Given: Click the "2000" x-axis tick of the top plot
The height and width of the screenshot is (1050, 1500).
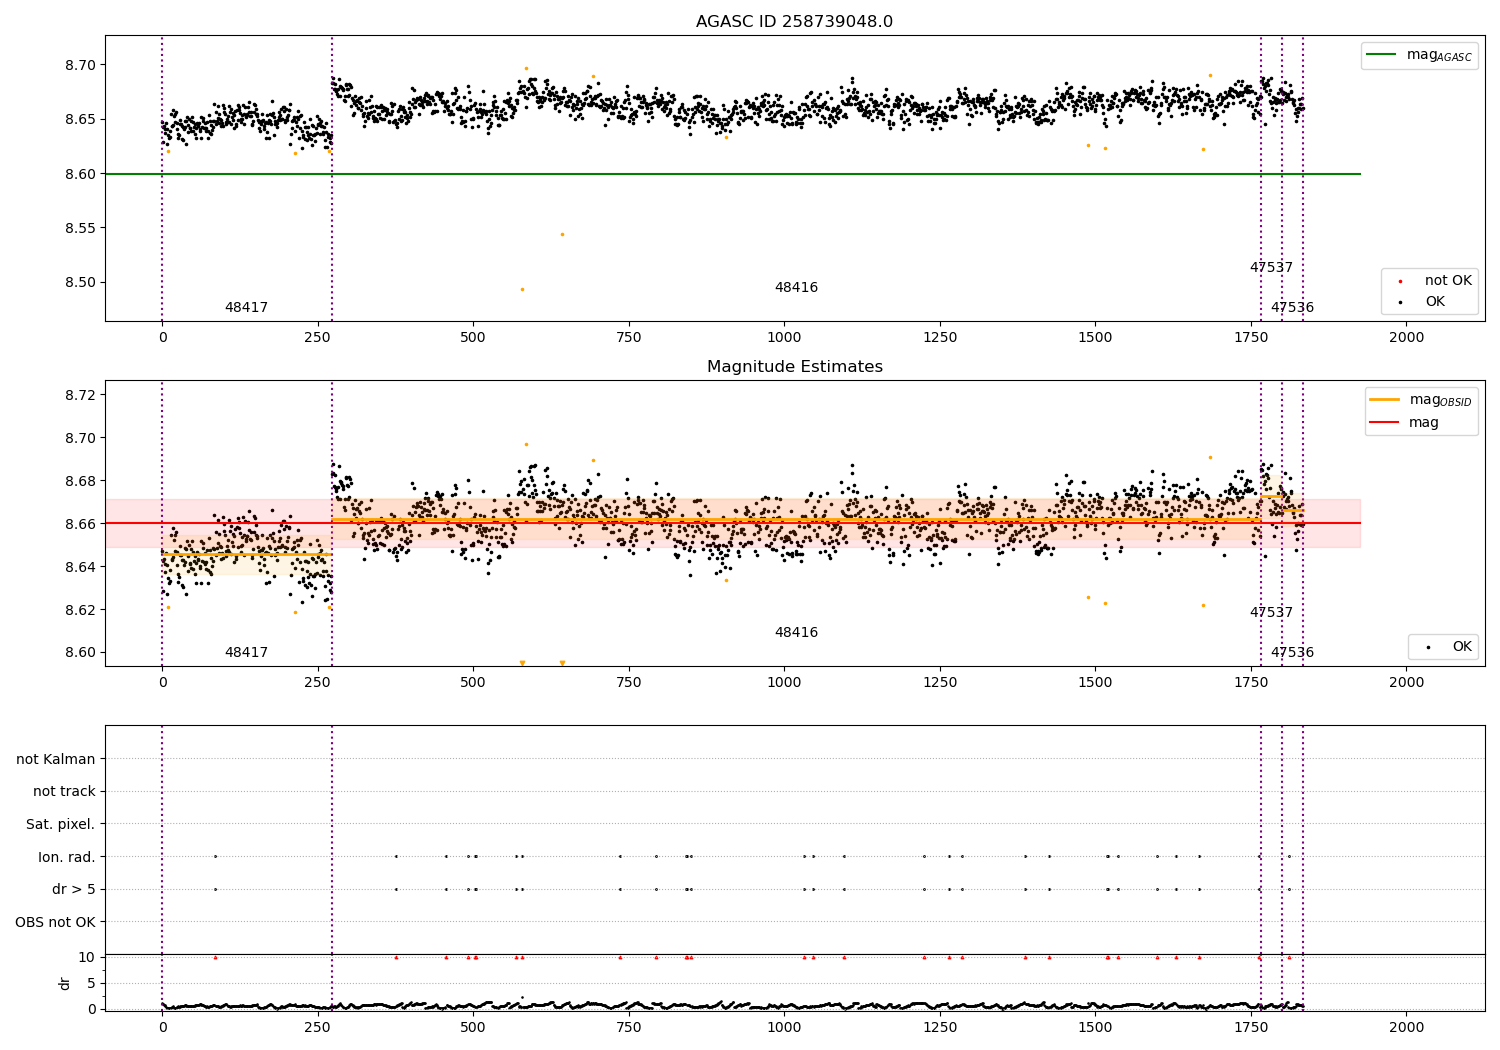Looking at the screenshot, I should coord(1406,338).
